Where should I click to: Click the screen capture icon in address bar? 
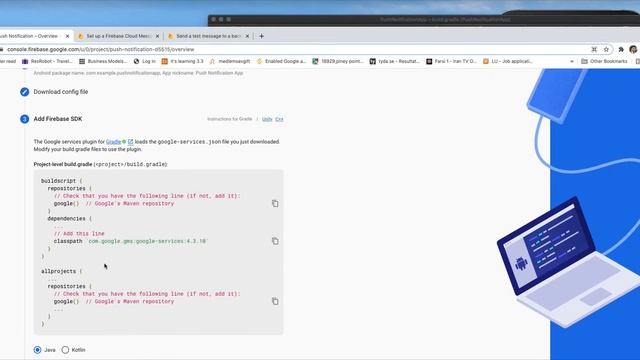click(594, 49)
